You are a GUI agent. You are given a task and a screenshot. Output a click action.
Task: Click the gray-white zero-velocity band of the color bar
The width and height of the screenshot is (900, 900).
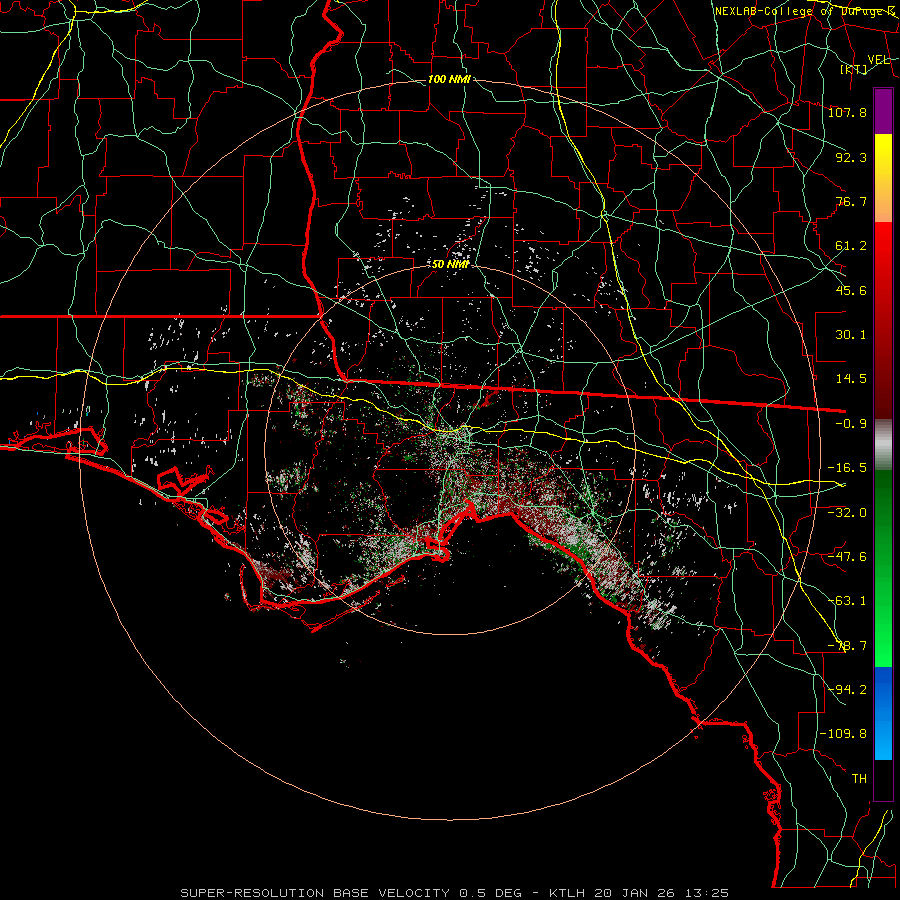[883, 445]
